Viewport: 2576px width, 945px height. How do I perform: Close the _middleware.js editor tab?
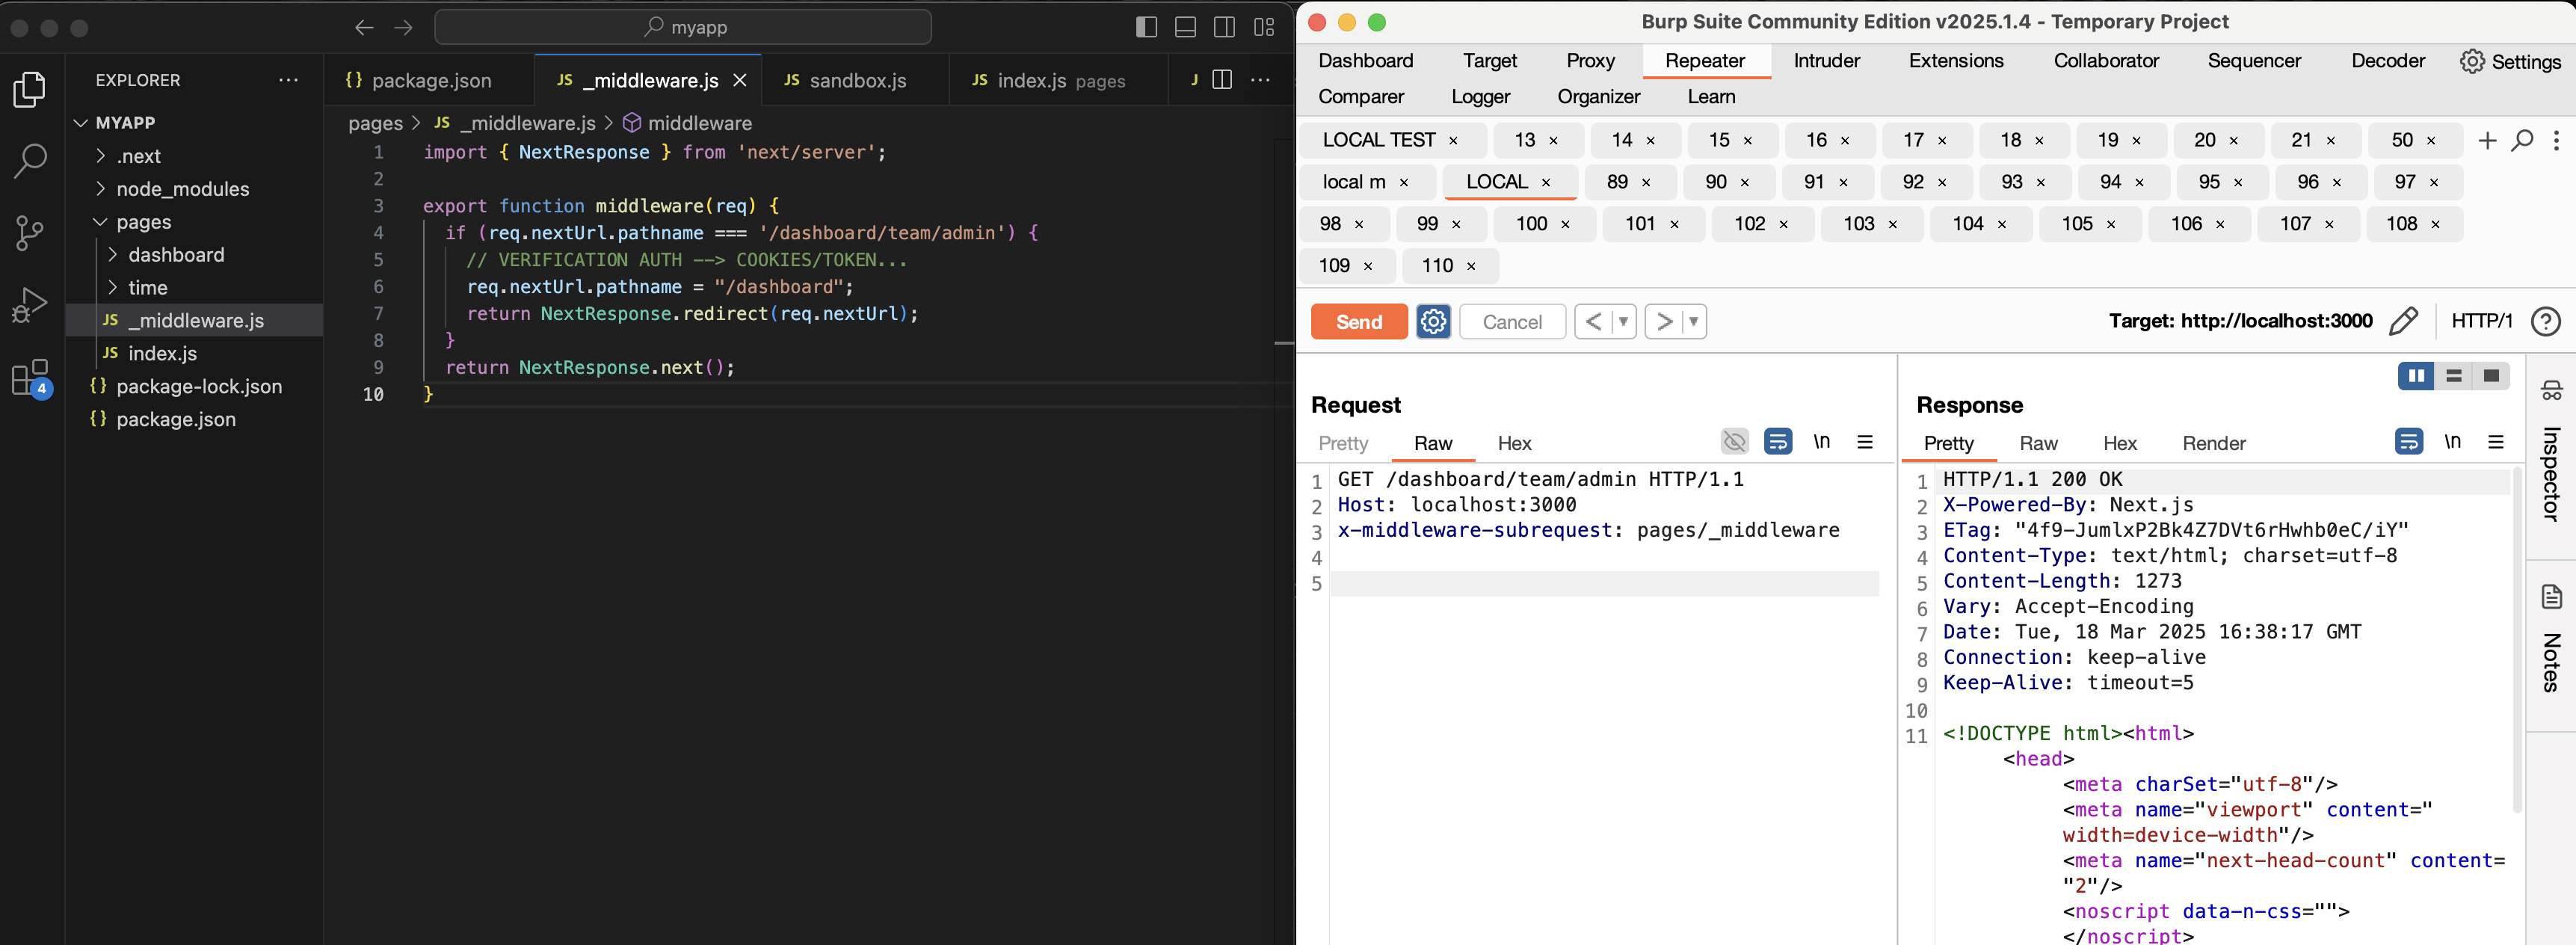[740, 80]
